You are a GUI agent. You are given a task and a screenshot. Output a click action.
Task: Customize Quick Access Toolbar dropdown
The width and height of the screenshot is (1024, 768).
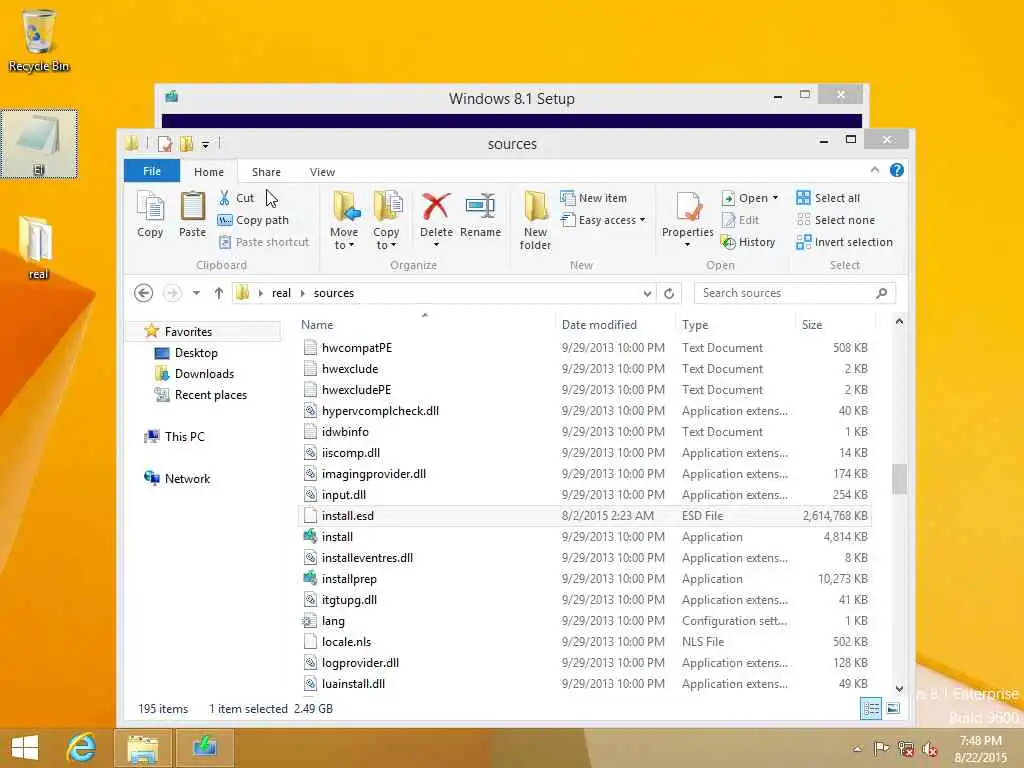206,144
